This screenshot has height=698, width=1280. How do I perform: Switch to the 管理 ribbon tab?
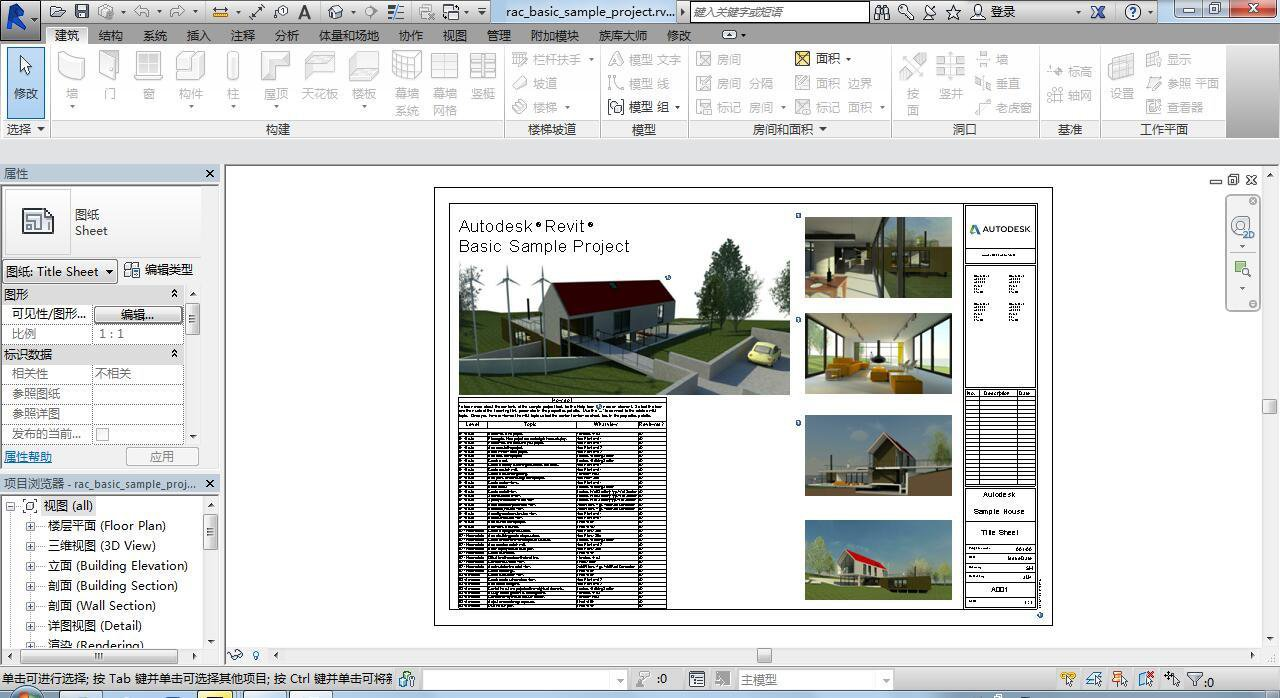498,35
